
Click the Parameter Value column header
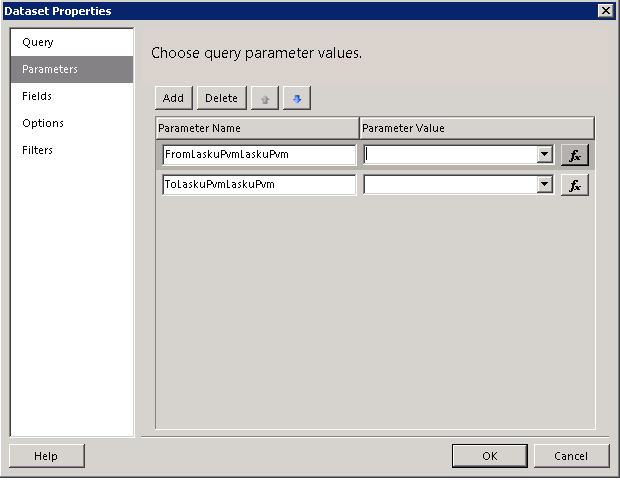476,128
